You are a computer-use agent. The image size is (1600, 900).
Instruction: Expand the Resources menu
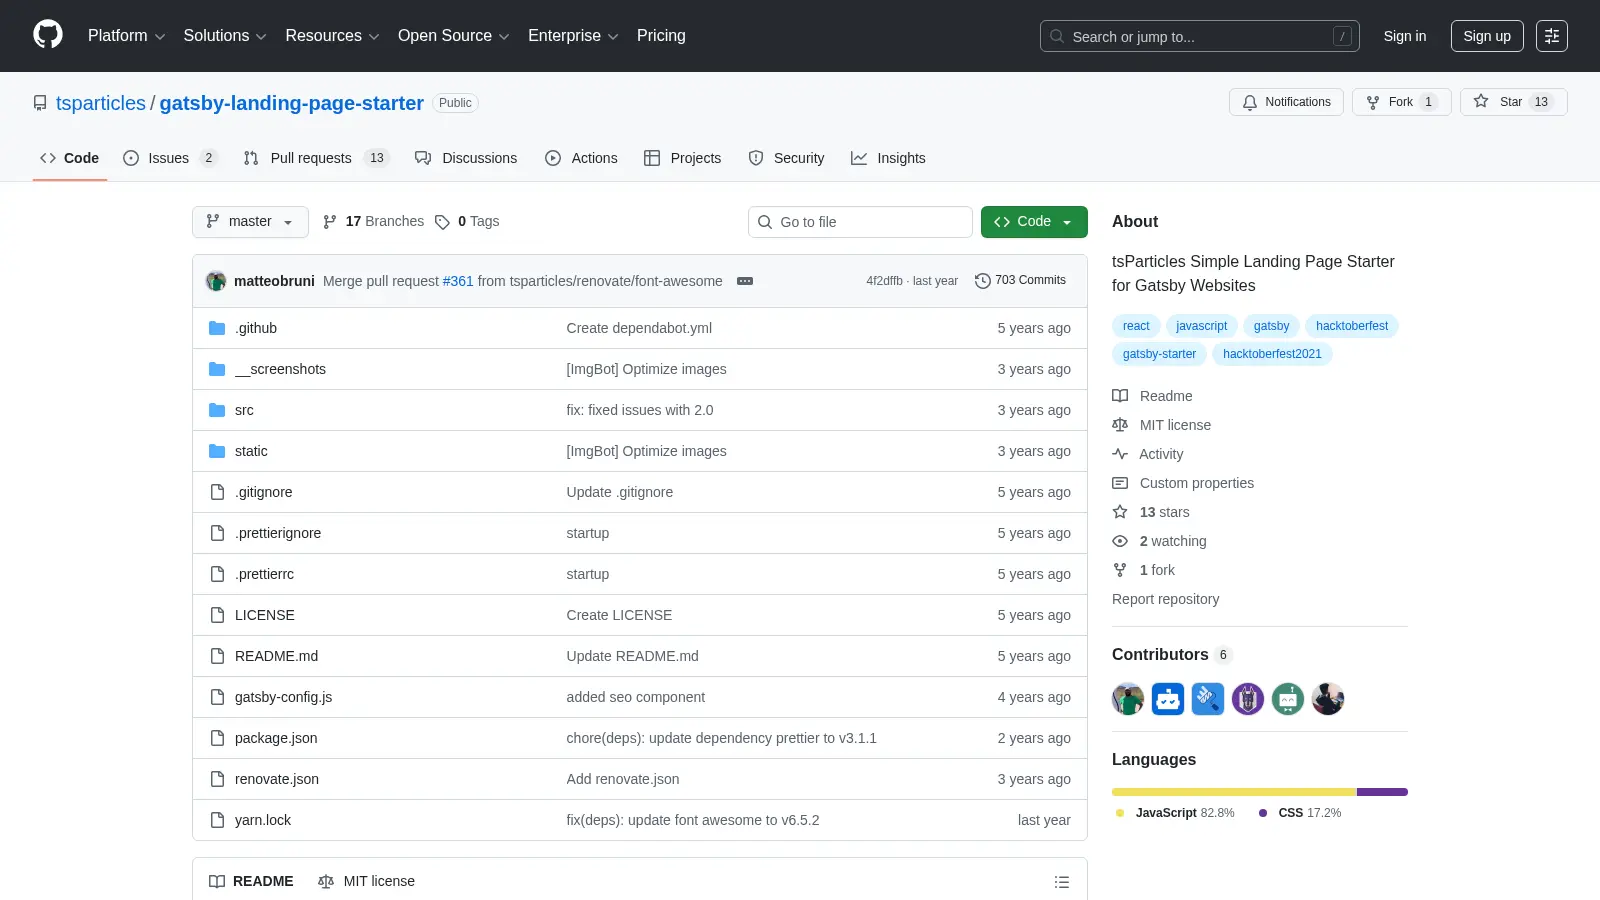point(332,36)
